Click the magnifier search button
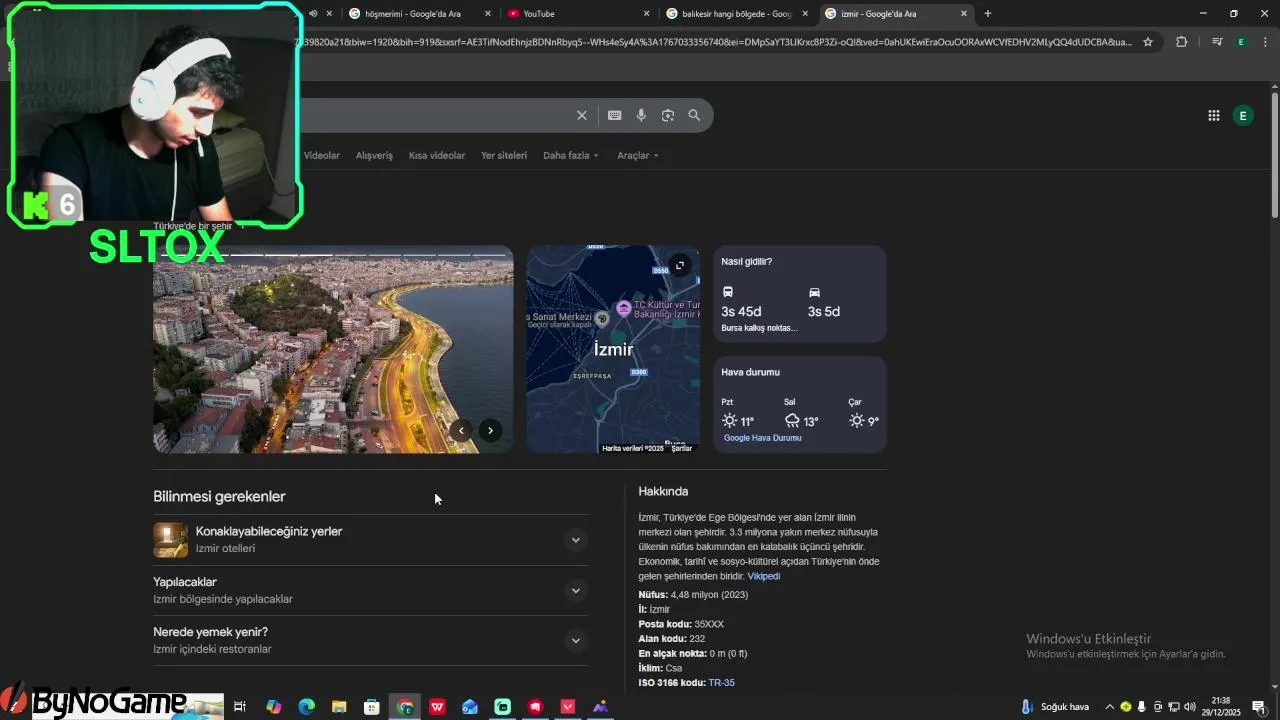 pyautogui.click(x=694, y=115)
